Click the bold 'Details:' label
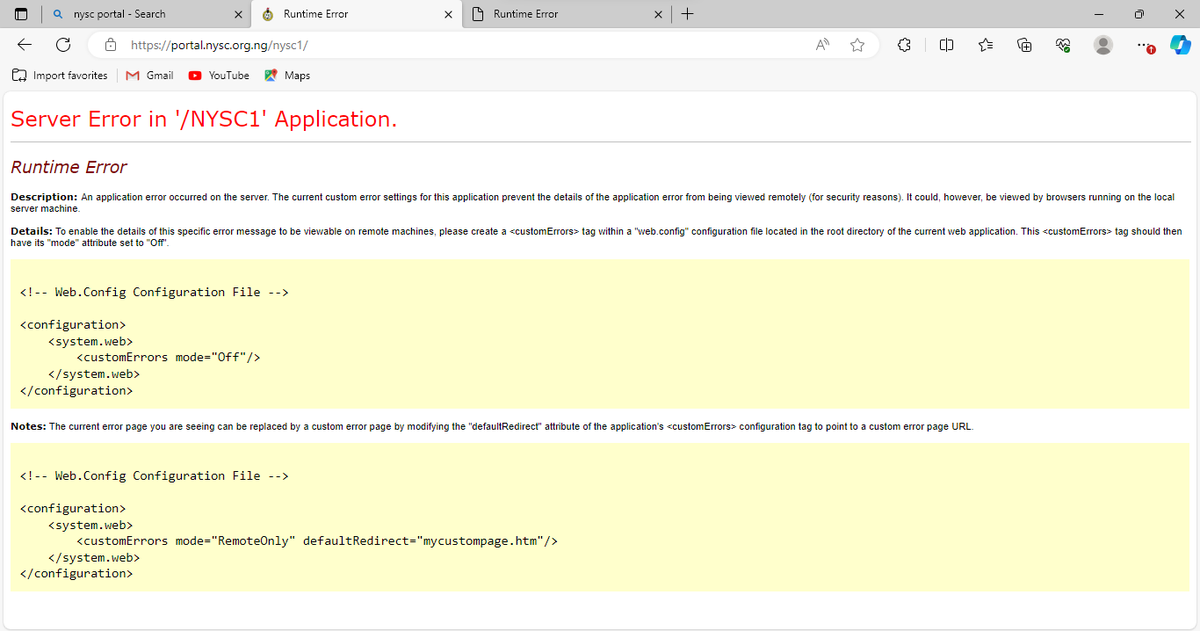 31,231
